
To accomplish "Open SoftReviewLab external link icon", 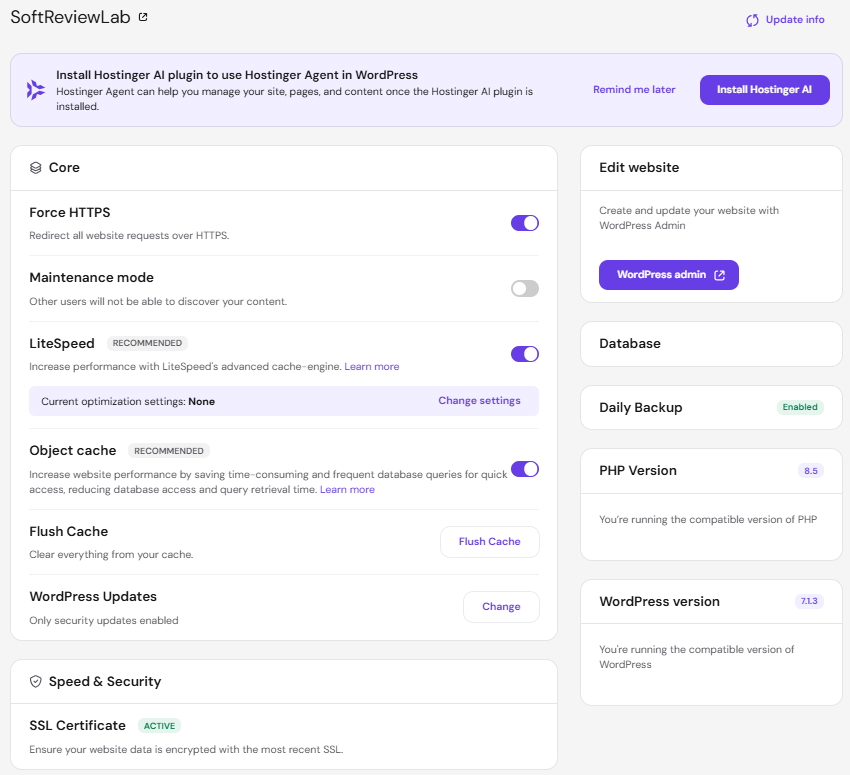I will (143, 17).
